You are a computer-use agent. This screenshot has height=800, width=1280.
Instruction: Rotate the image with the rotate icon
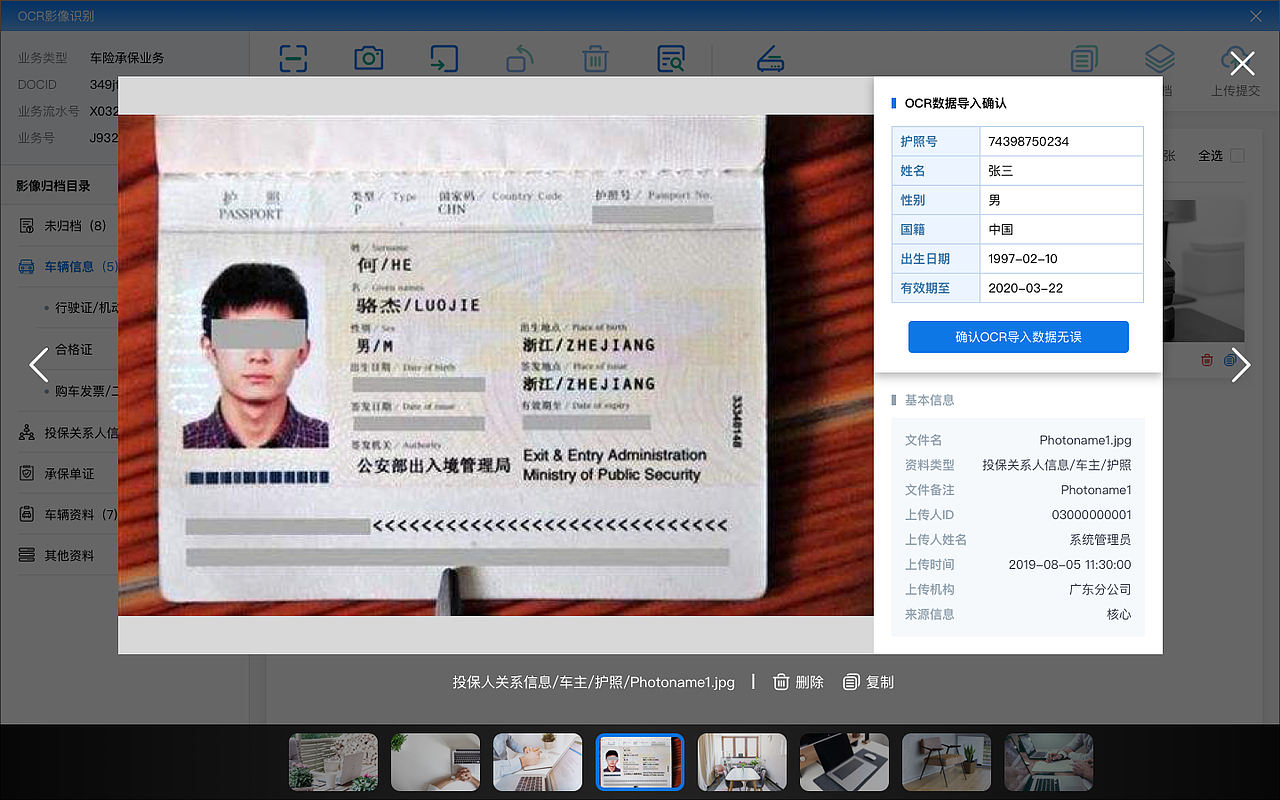tap(519, 59)
